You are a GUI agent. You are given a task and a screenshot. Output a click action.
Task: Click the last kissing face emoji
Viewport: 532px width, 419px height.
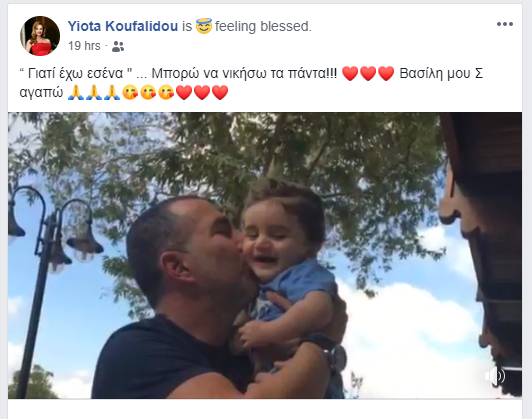click(166, 93)
